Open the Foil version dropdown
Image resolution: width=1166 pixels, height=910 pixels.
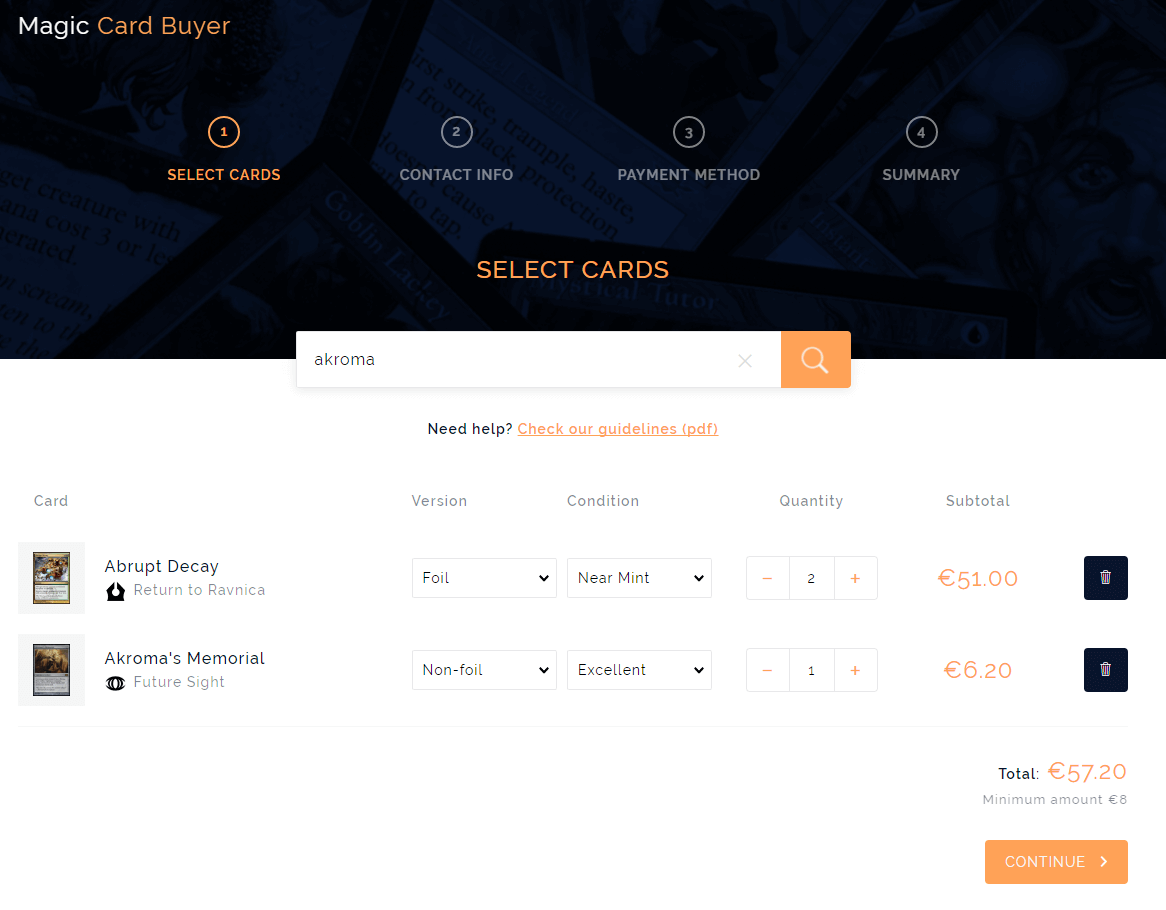[x=484, y=578]
